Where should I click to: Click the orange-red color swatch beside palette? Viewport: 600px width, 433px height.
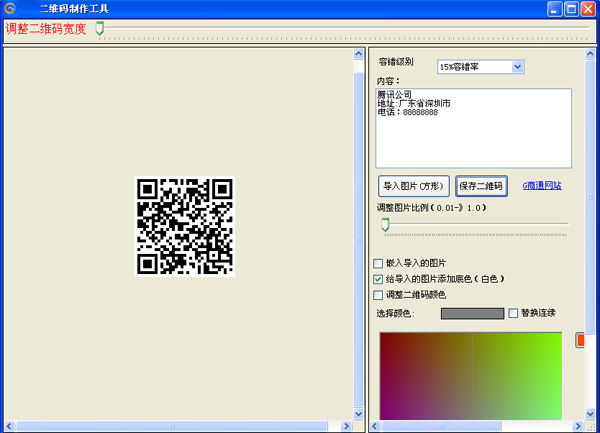click(580, 340)
